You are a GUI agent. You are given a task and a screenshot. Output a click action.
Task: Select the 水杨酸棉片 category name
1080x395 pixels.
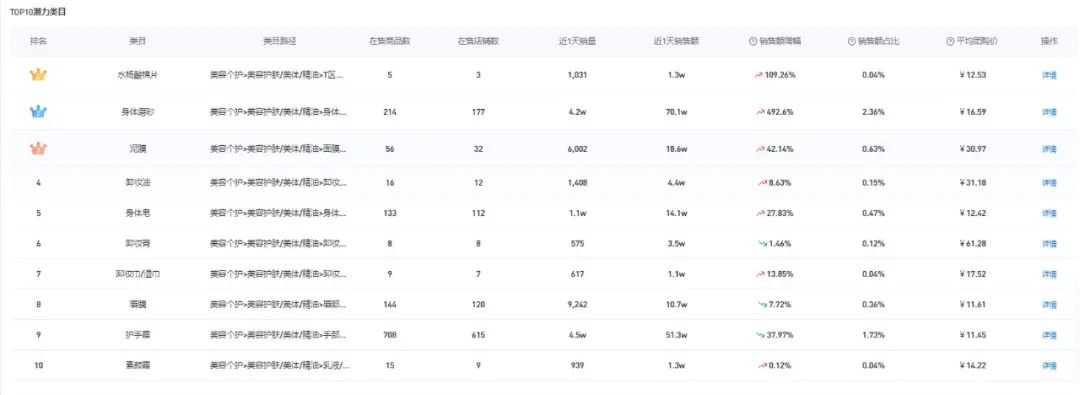coord(137,75)
